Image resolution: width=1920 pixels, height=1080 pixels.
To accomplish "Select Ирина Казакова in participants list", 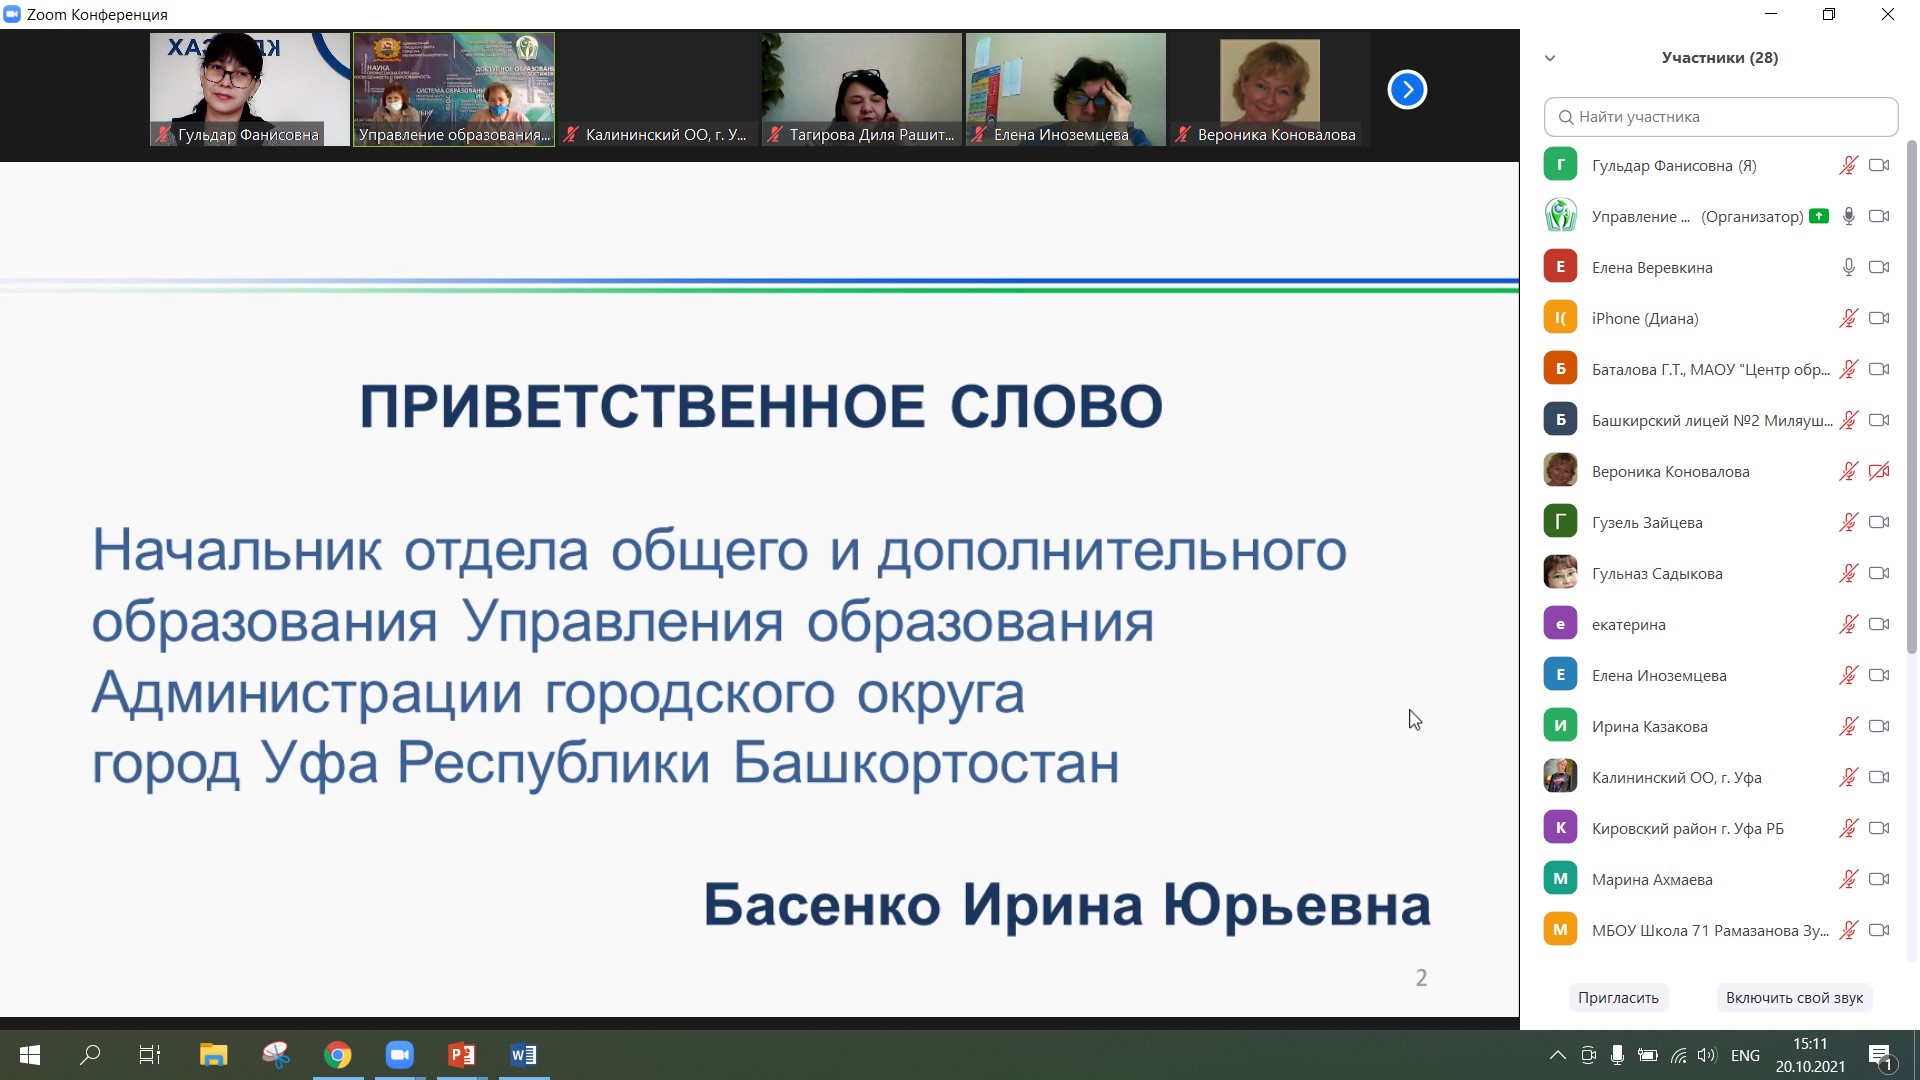I will [x=1649, y=727].
